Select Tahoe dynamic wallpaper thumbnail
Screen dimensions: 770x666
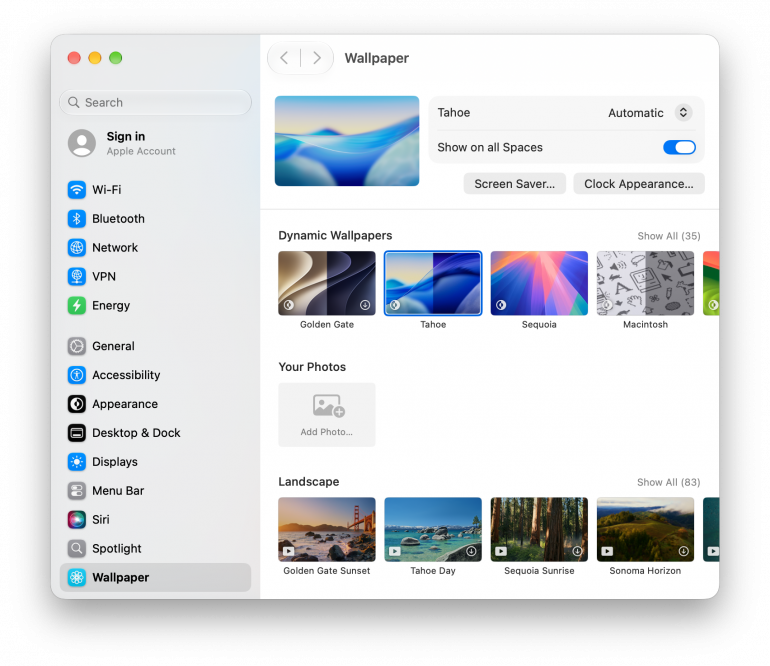[433, 283]
